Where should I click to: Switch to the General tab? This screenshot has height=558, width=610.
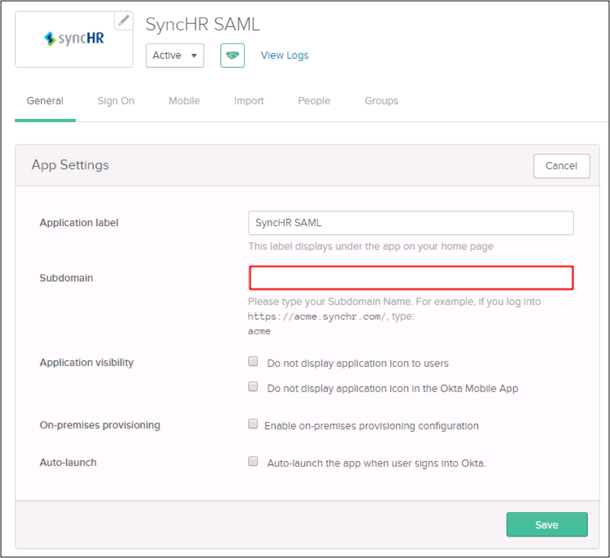pos(45,101)
